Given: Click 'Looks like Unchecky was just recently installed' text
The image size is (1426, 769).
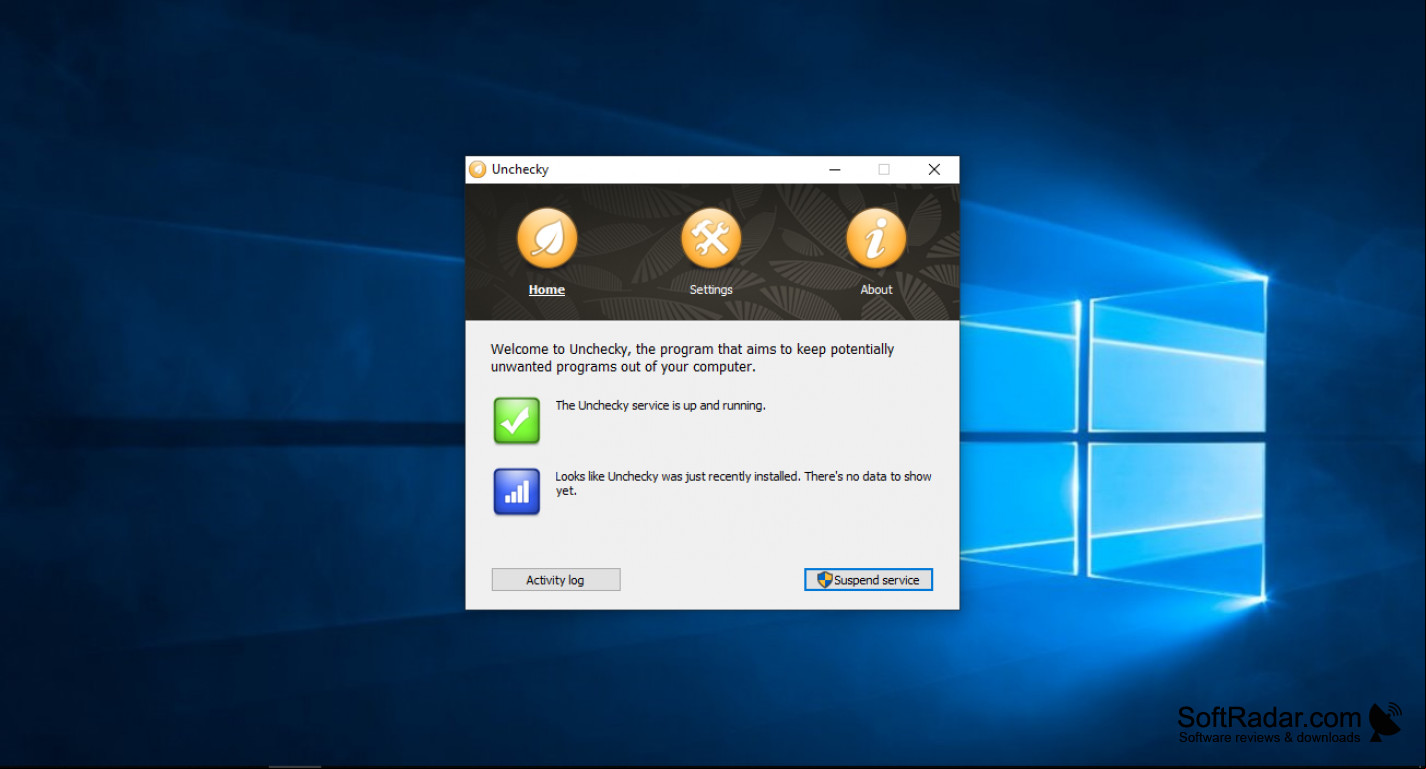Looking at the screenshot, I should pos(743,484).
